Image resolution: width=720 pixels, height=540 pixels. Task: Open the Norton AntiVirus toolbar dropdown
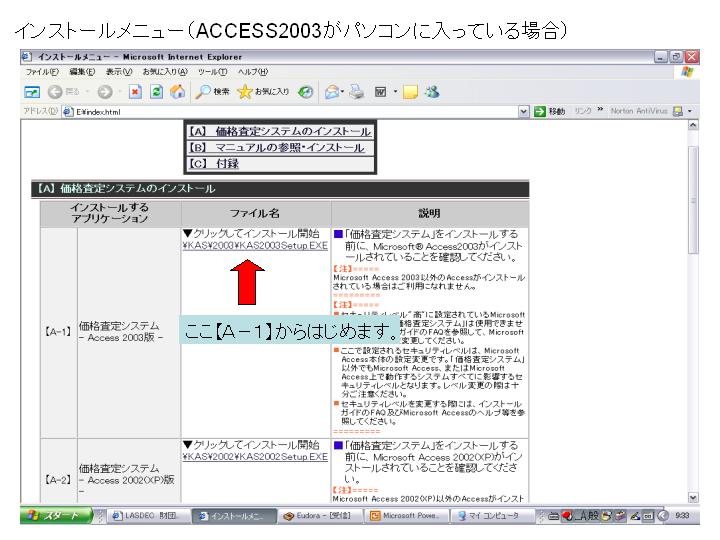690,111
